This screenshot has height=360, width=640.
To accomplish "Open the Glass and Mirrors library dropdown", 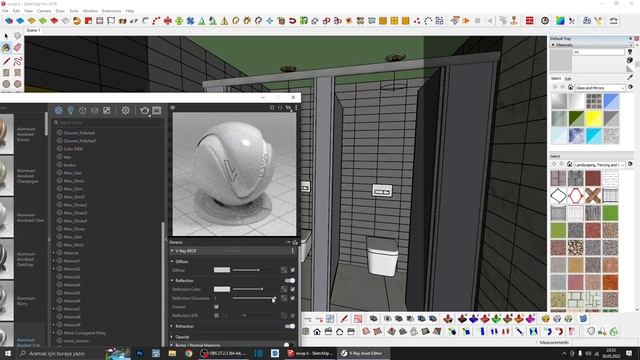I will click(x=600, y=88).
